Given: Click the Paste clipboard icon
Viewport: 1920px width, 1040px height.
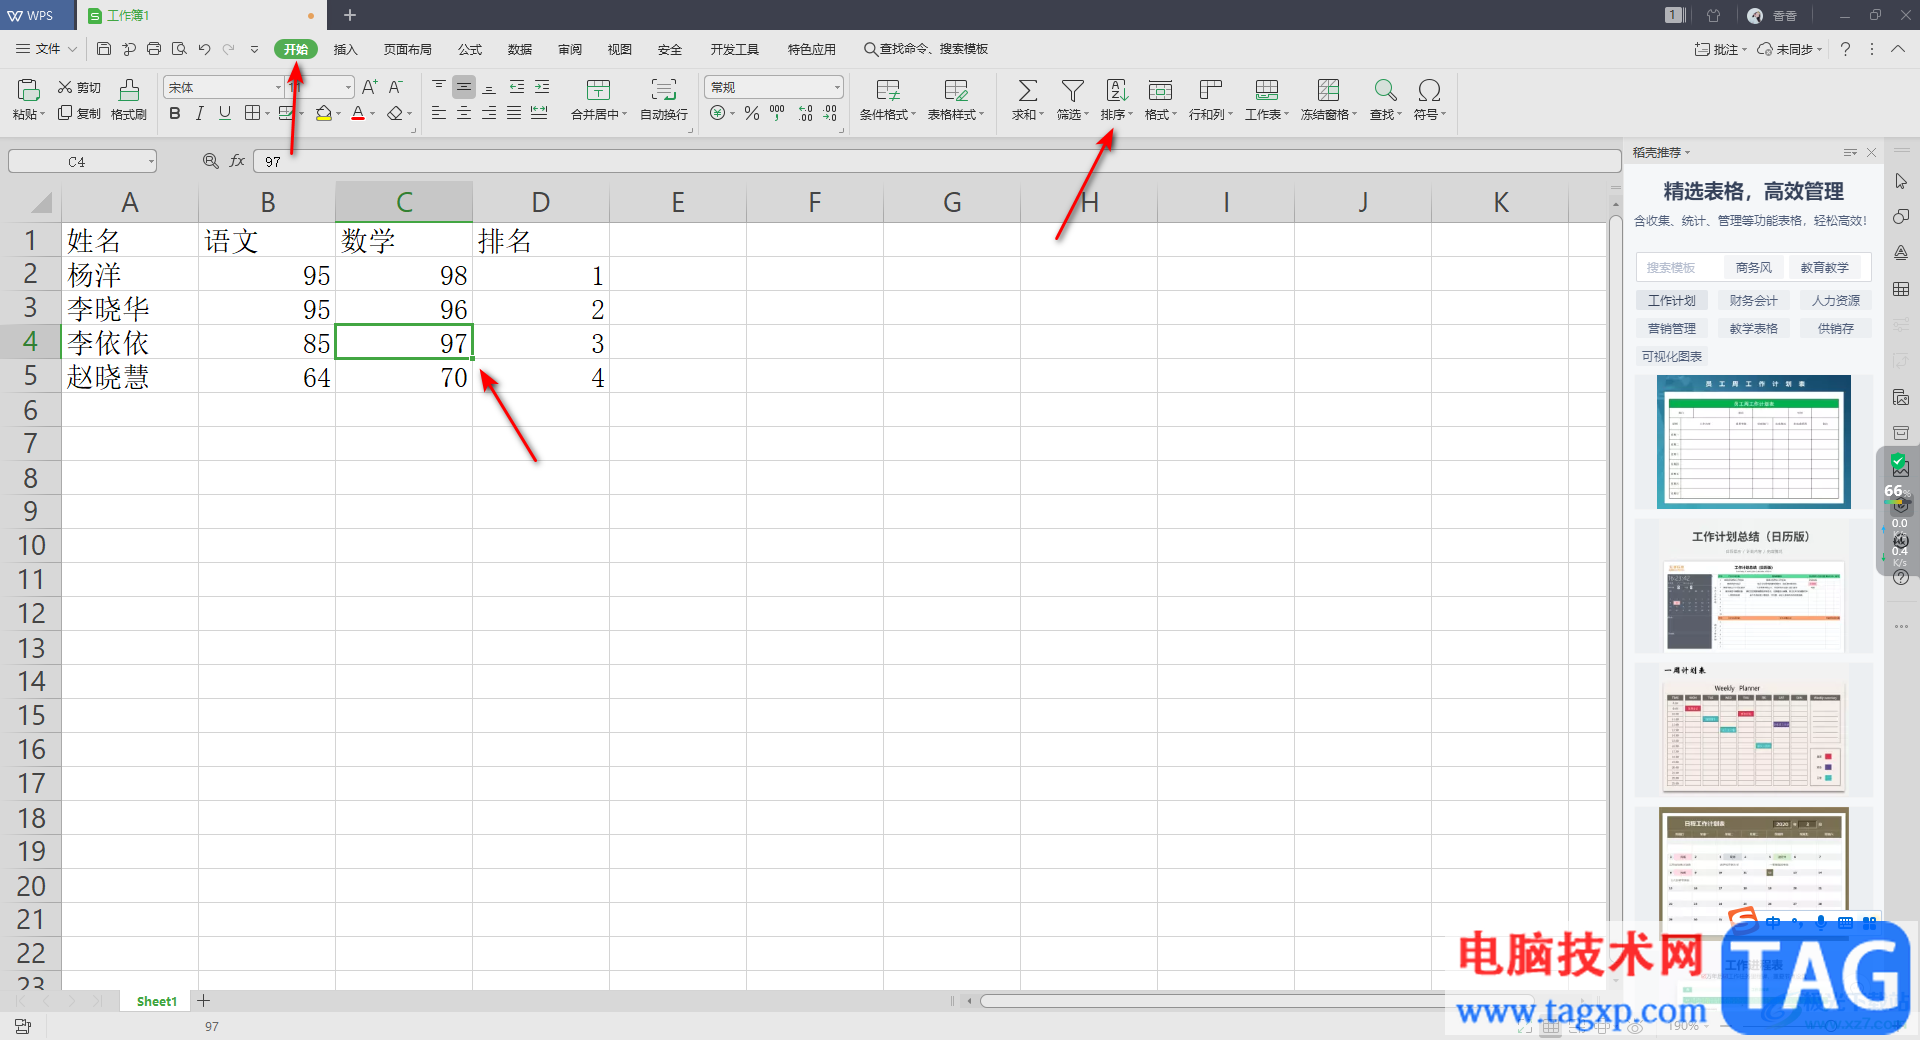Looking at the screenshot, I should 28,90.
